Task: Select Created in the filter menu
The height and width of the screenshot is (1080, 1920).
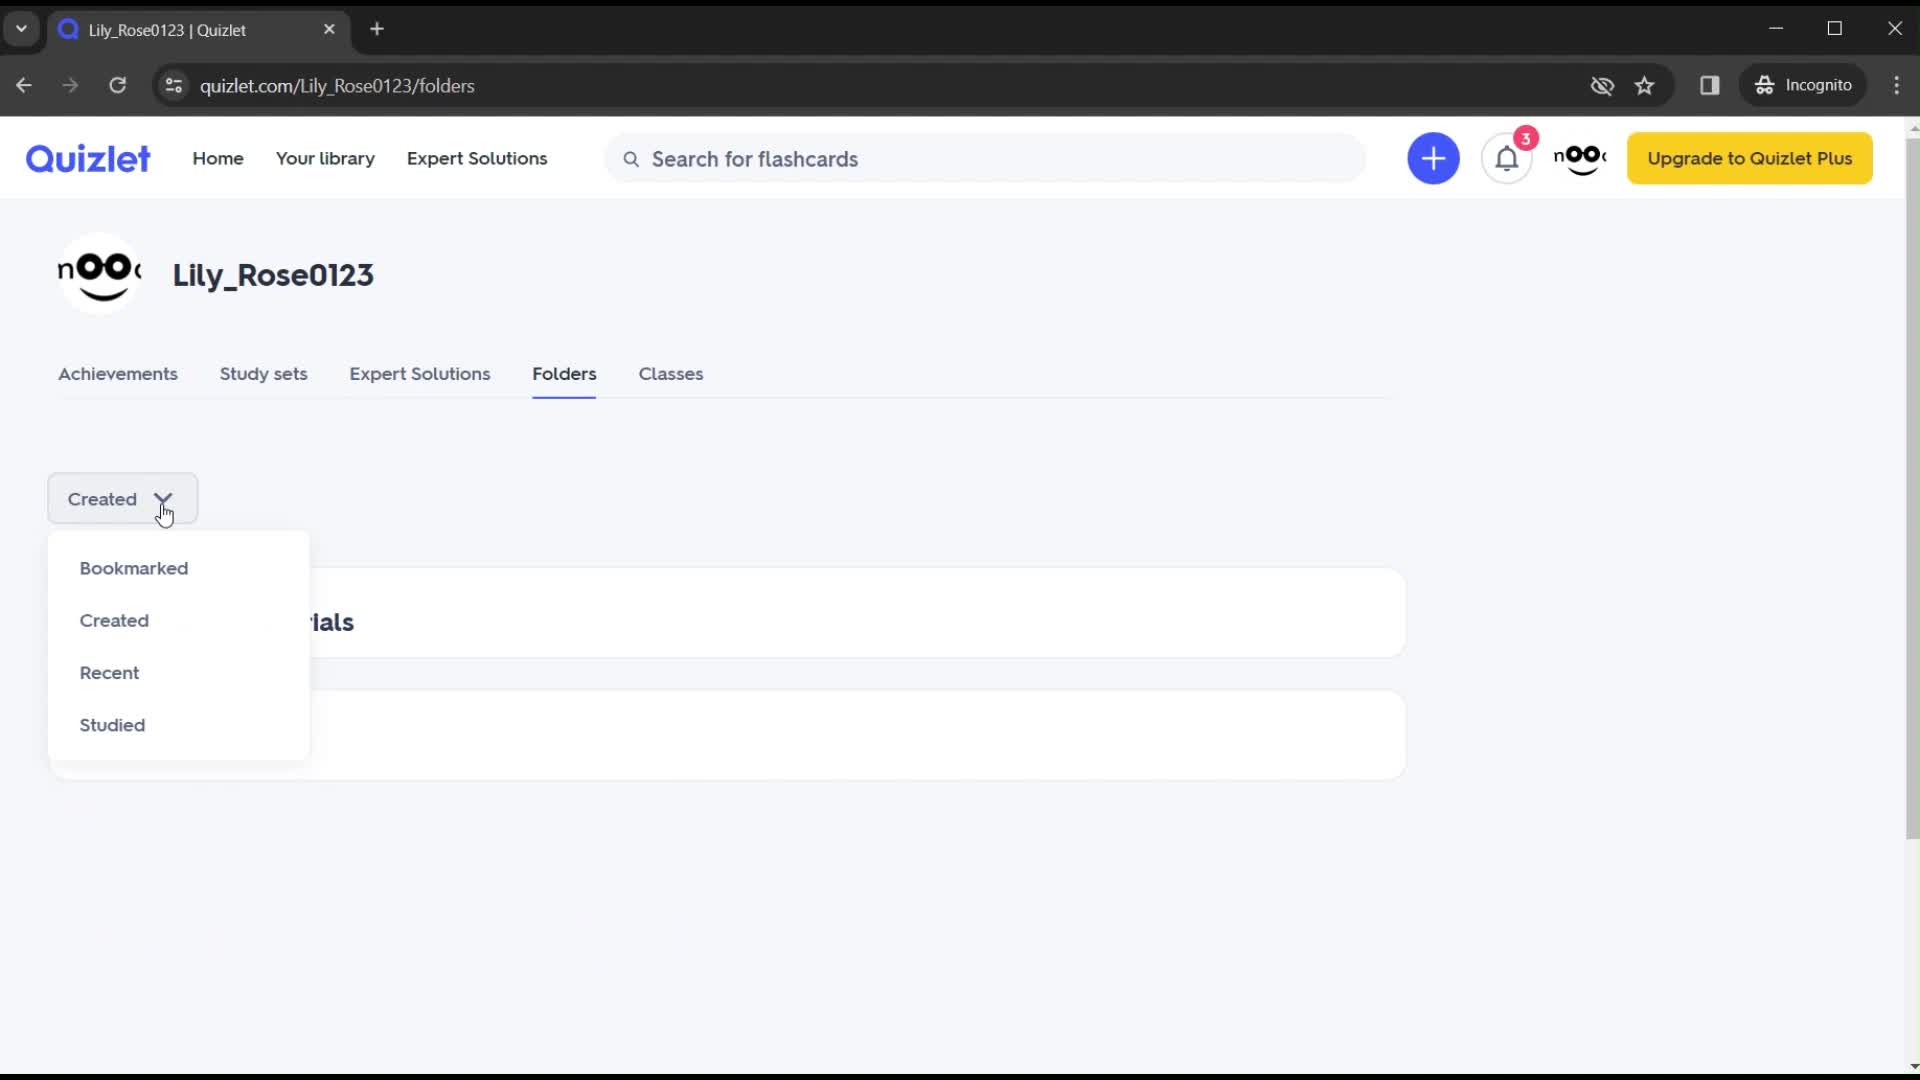Action: [x=114, y=620]
